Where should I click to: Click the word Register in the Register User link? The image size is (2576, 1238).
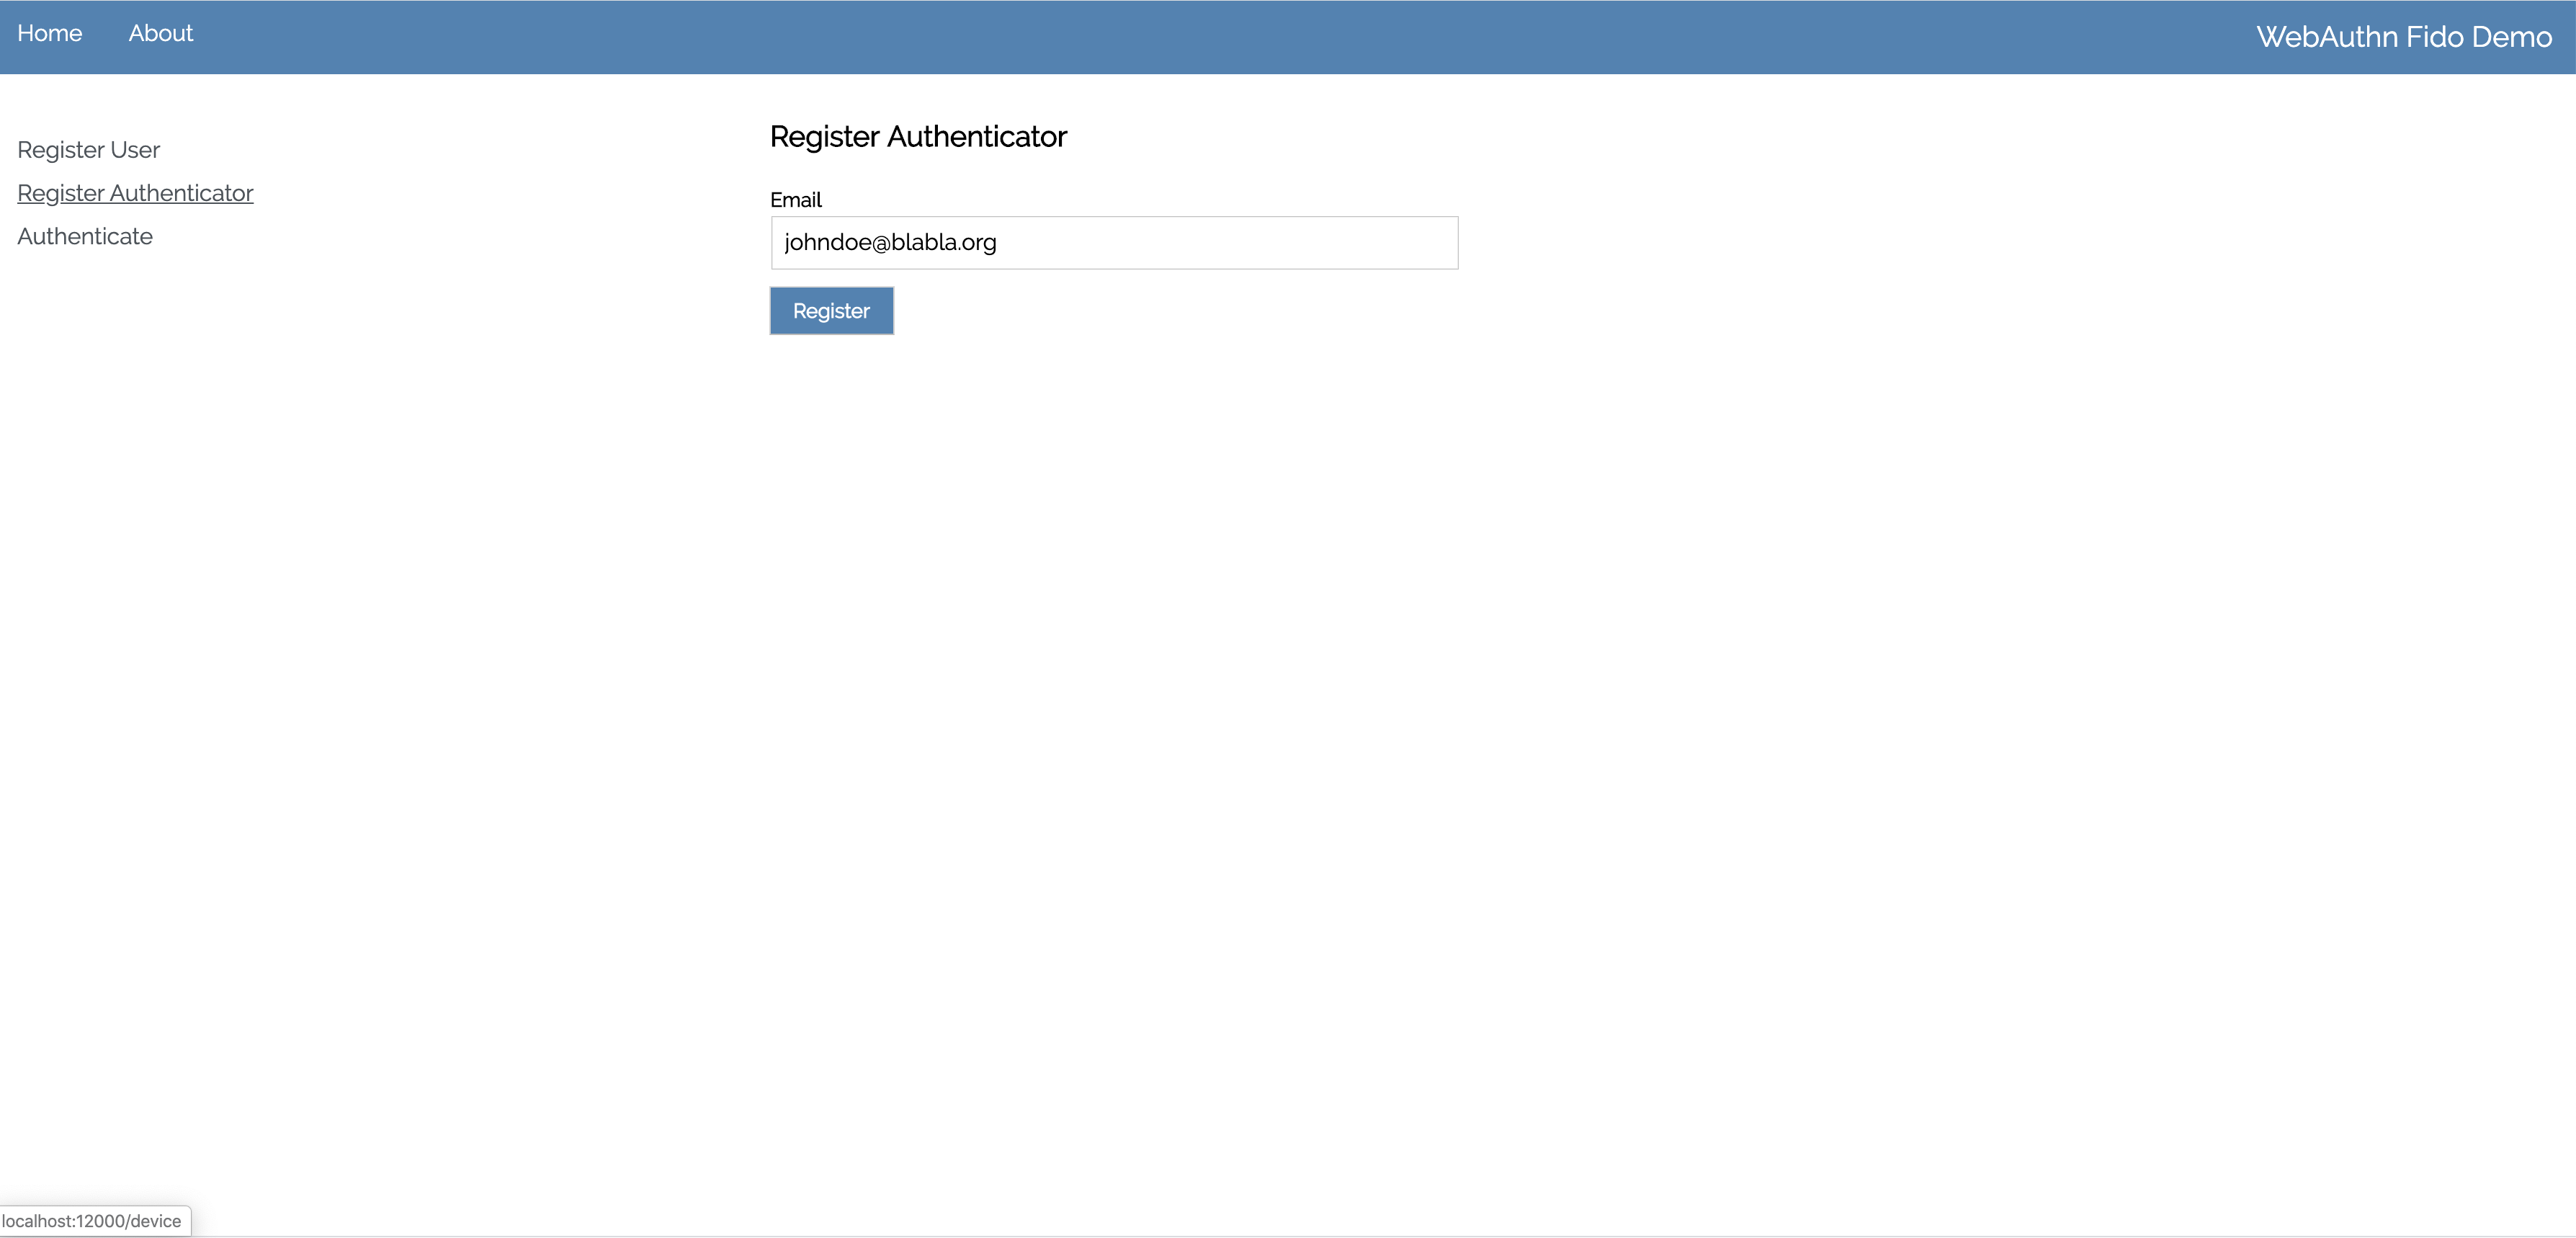coord(60,150)
